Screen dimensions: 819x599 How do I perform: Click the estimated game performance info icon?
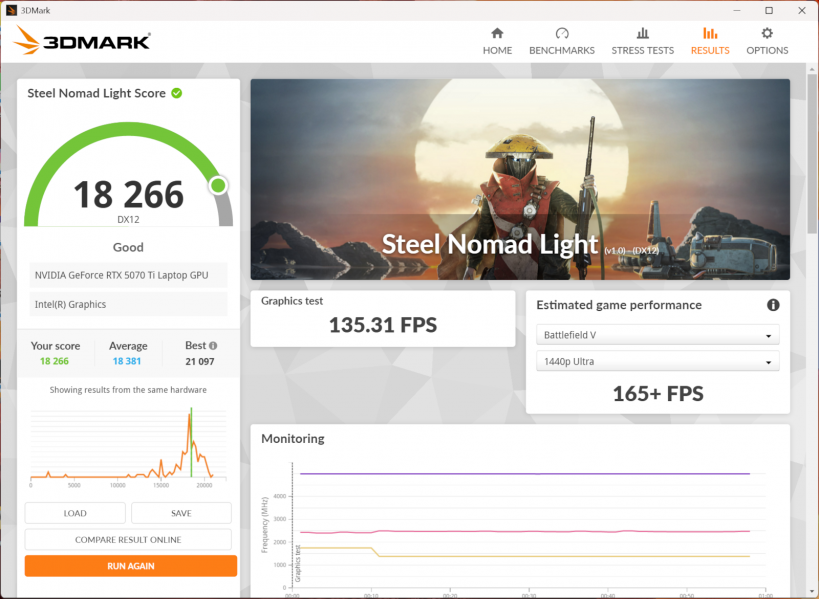coord(773,305)
